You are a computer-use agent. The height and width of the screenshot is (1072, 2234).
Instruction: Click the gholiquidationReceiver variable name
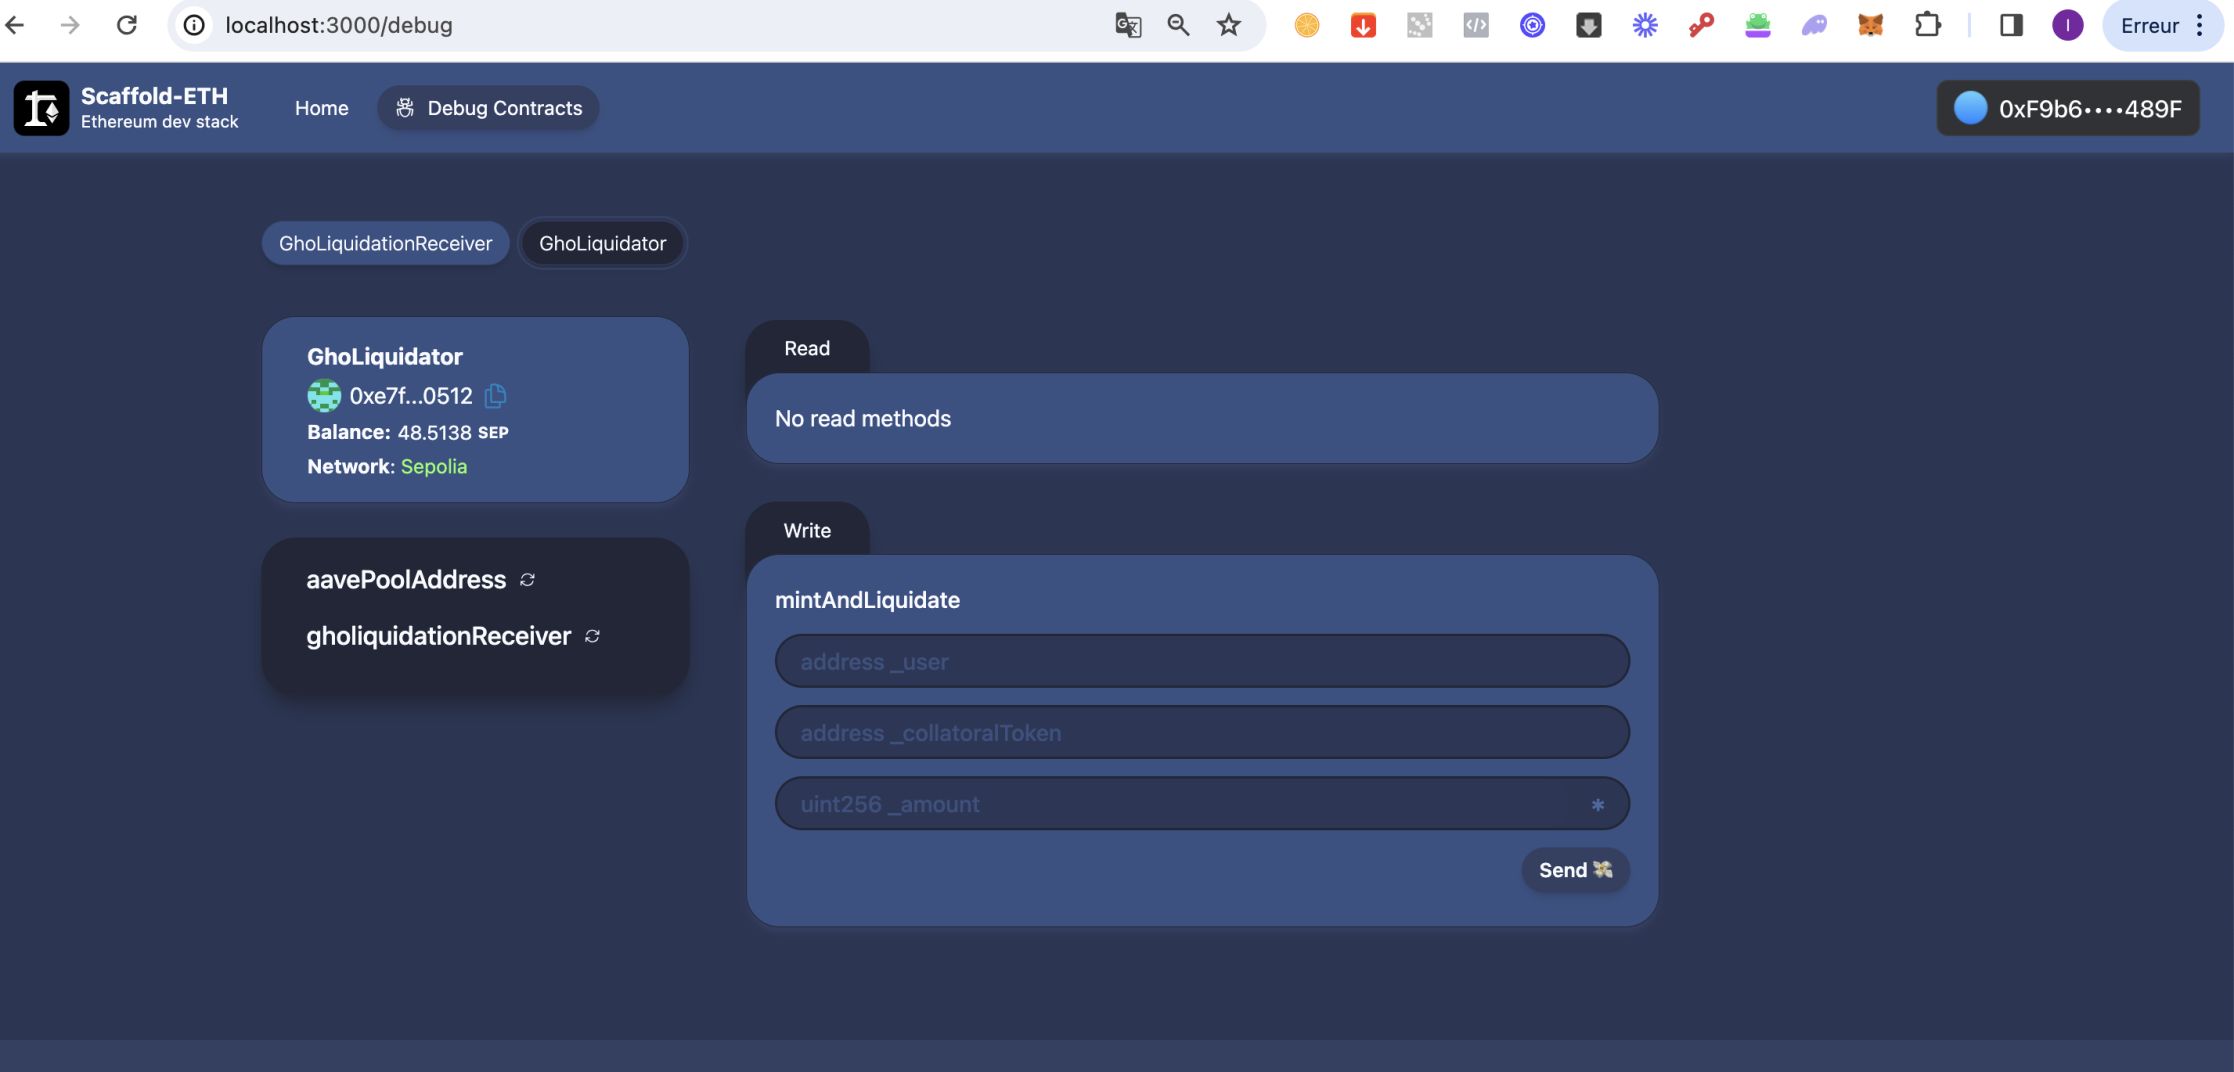tap(439, 636)
